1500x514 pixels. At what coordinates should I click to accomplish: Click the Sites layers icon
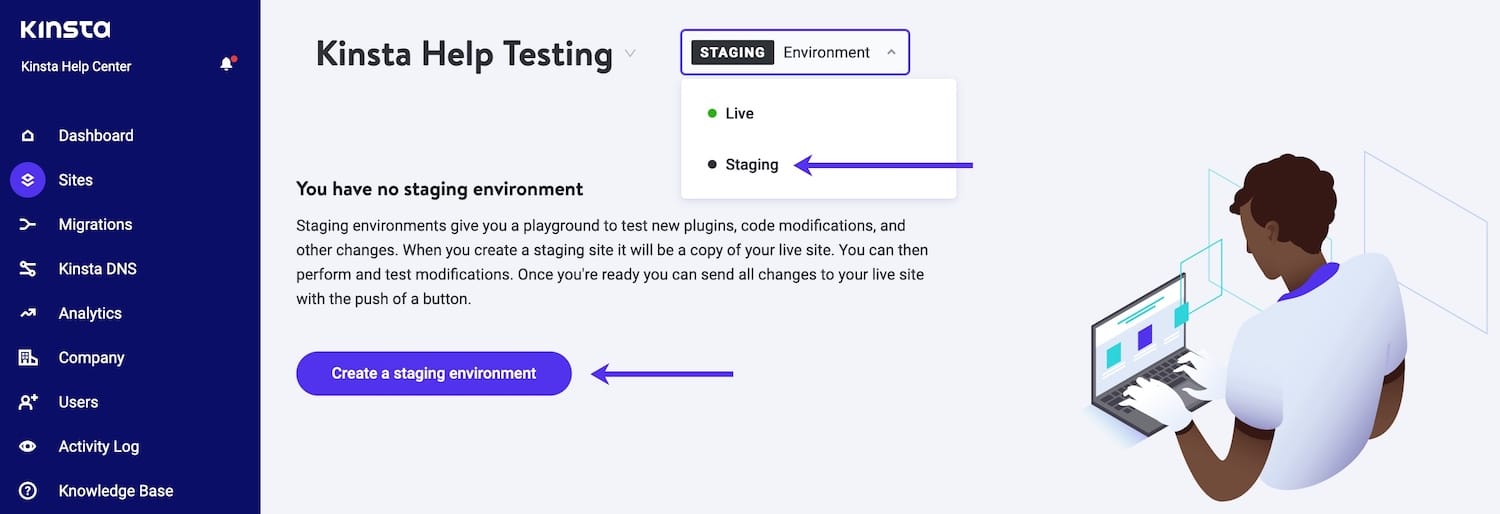click(28, 180)
